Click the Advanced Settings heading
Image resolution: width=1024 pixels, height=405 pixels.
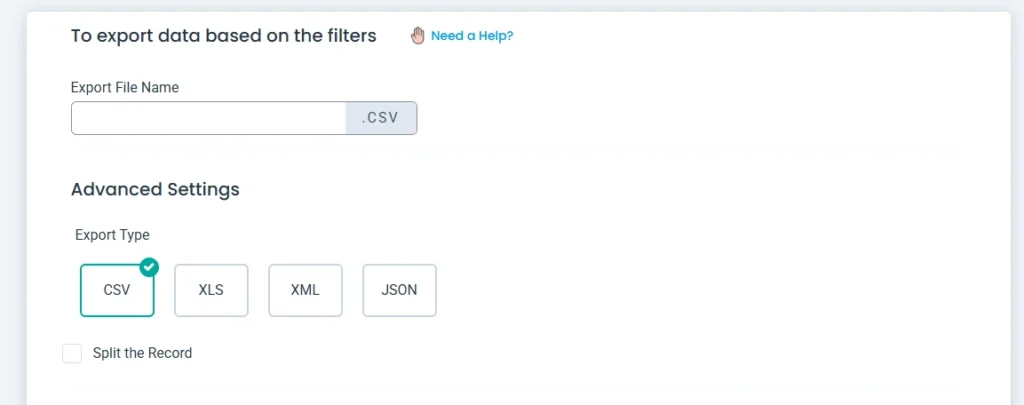[x=155, y=189]
